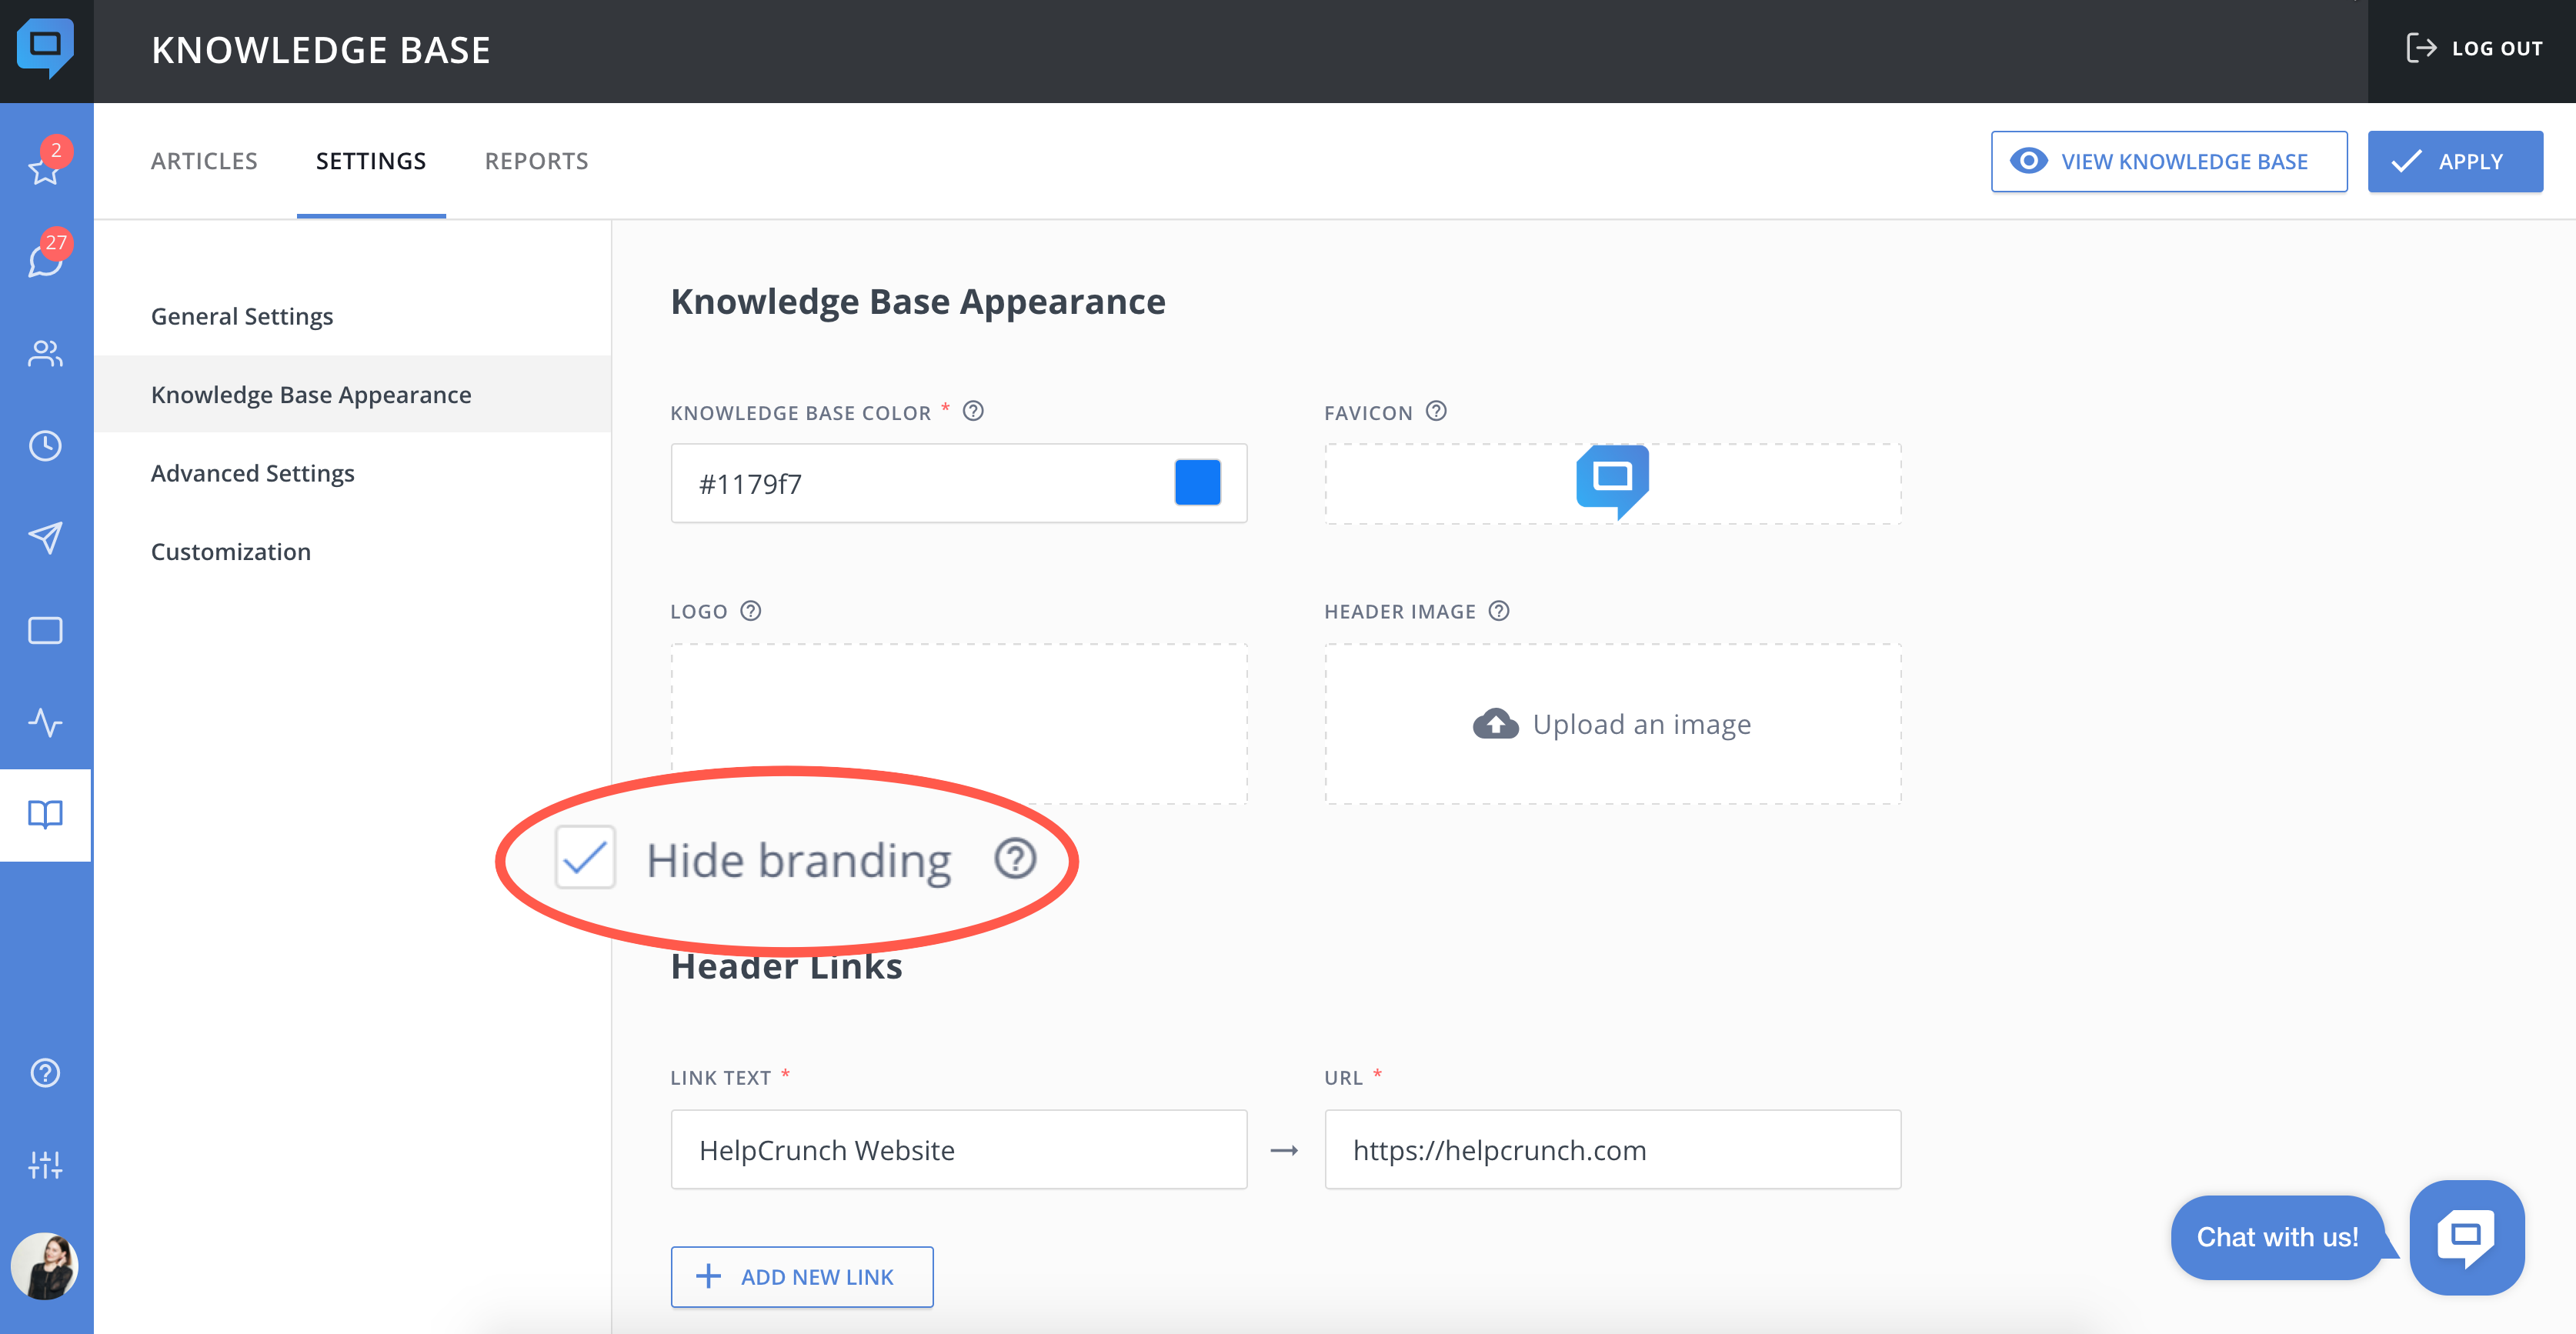Viewport: 2576px width, 1334px height.
Task: Open the help question mark sidebar icon
Action: [45, 1073]
